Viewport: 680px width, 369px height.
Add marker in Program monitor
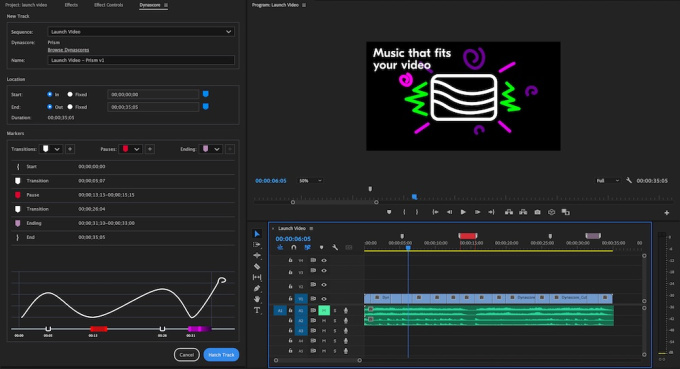pyautogui.click(x=389, y=212)
